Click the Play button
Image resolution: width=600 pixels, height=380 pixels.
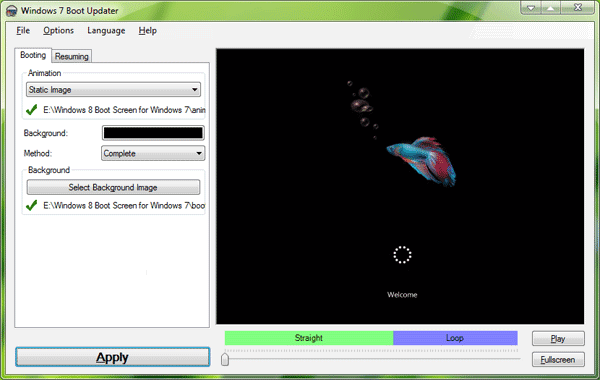click(558, 339)
